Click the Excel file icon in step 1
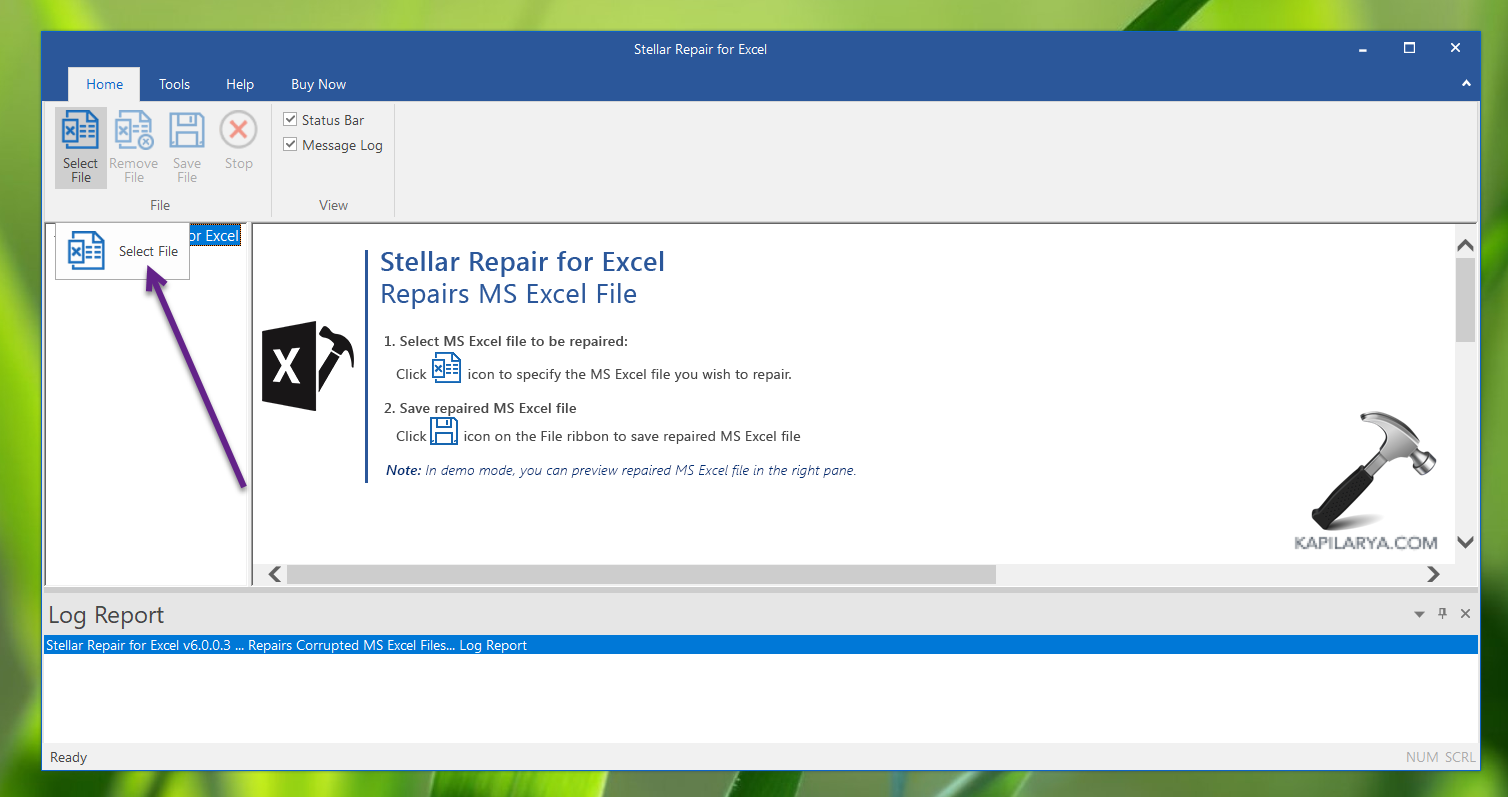1508x797 pixels. (446, 368)
